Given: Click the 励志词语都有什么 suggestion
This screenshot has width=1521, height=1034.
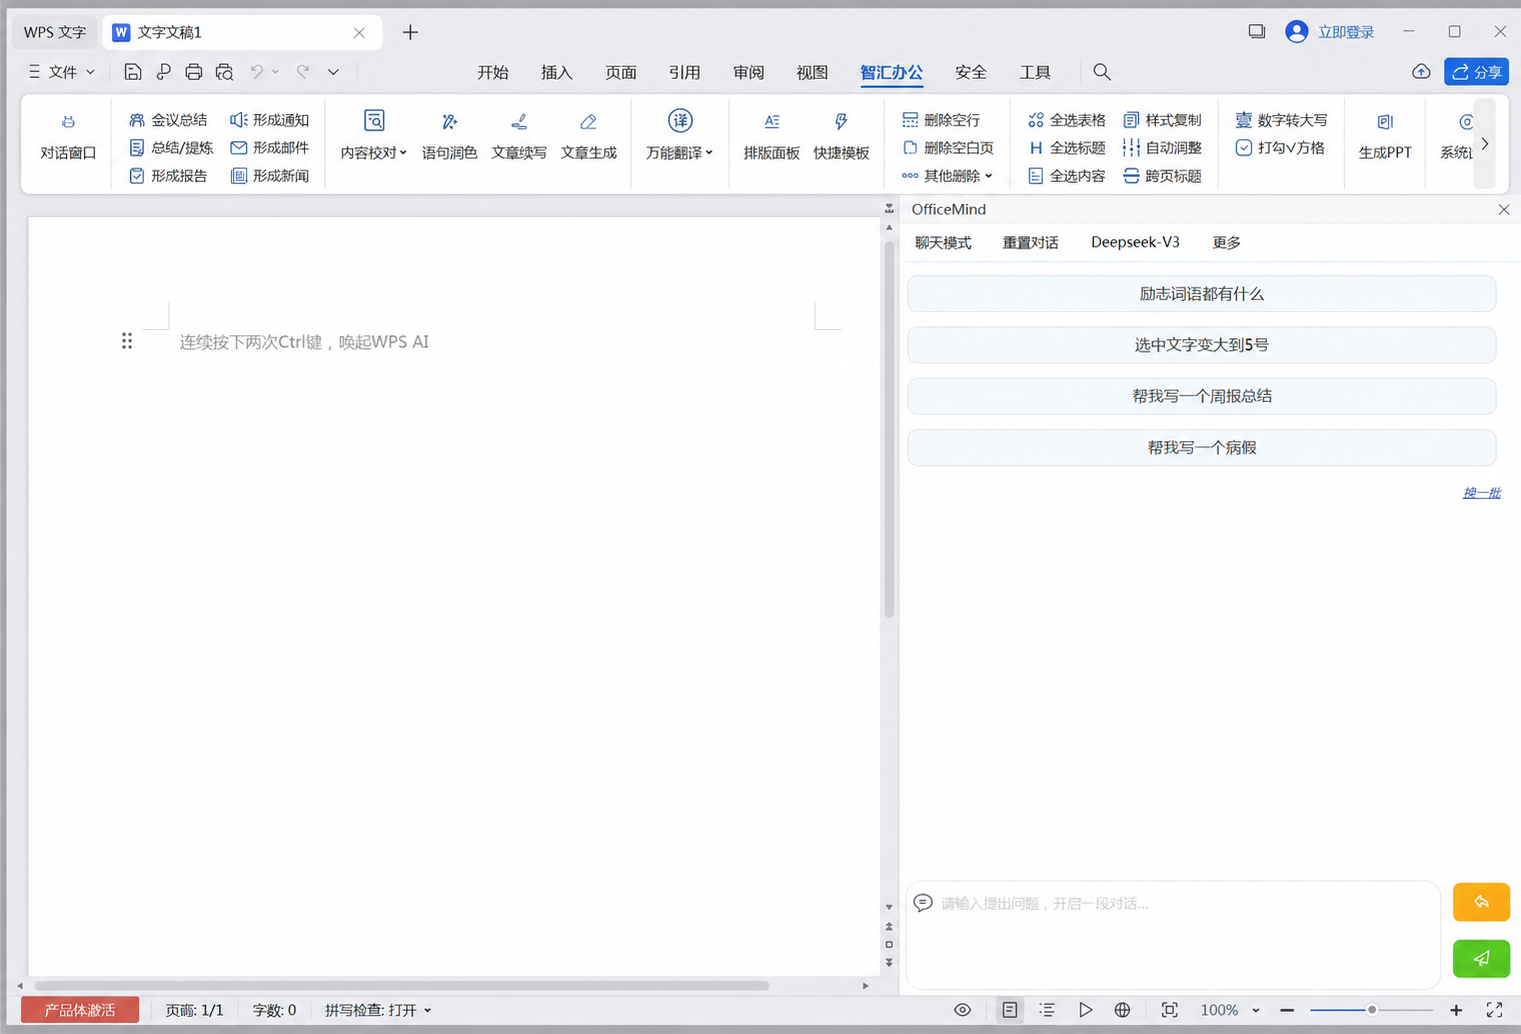Looking at the screenshot, I should click(x=1201, y=294).
